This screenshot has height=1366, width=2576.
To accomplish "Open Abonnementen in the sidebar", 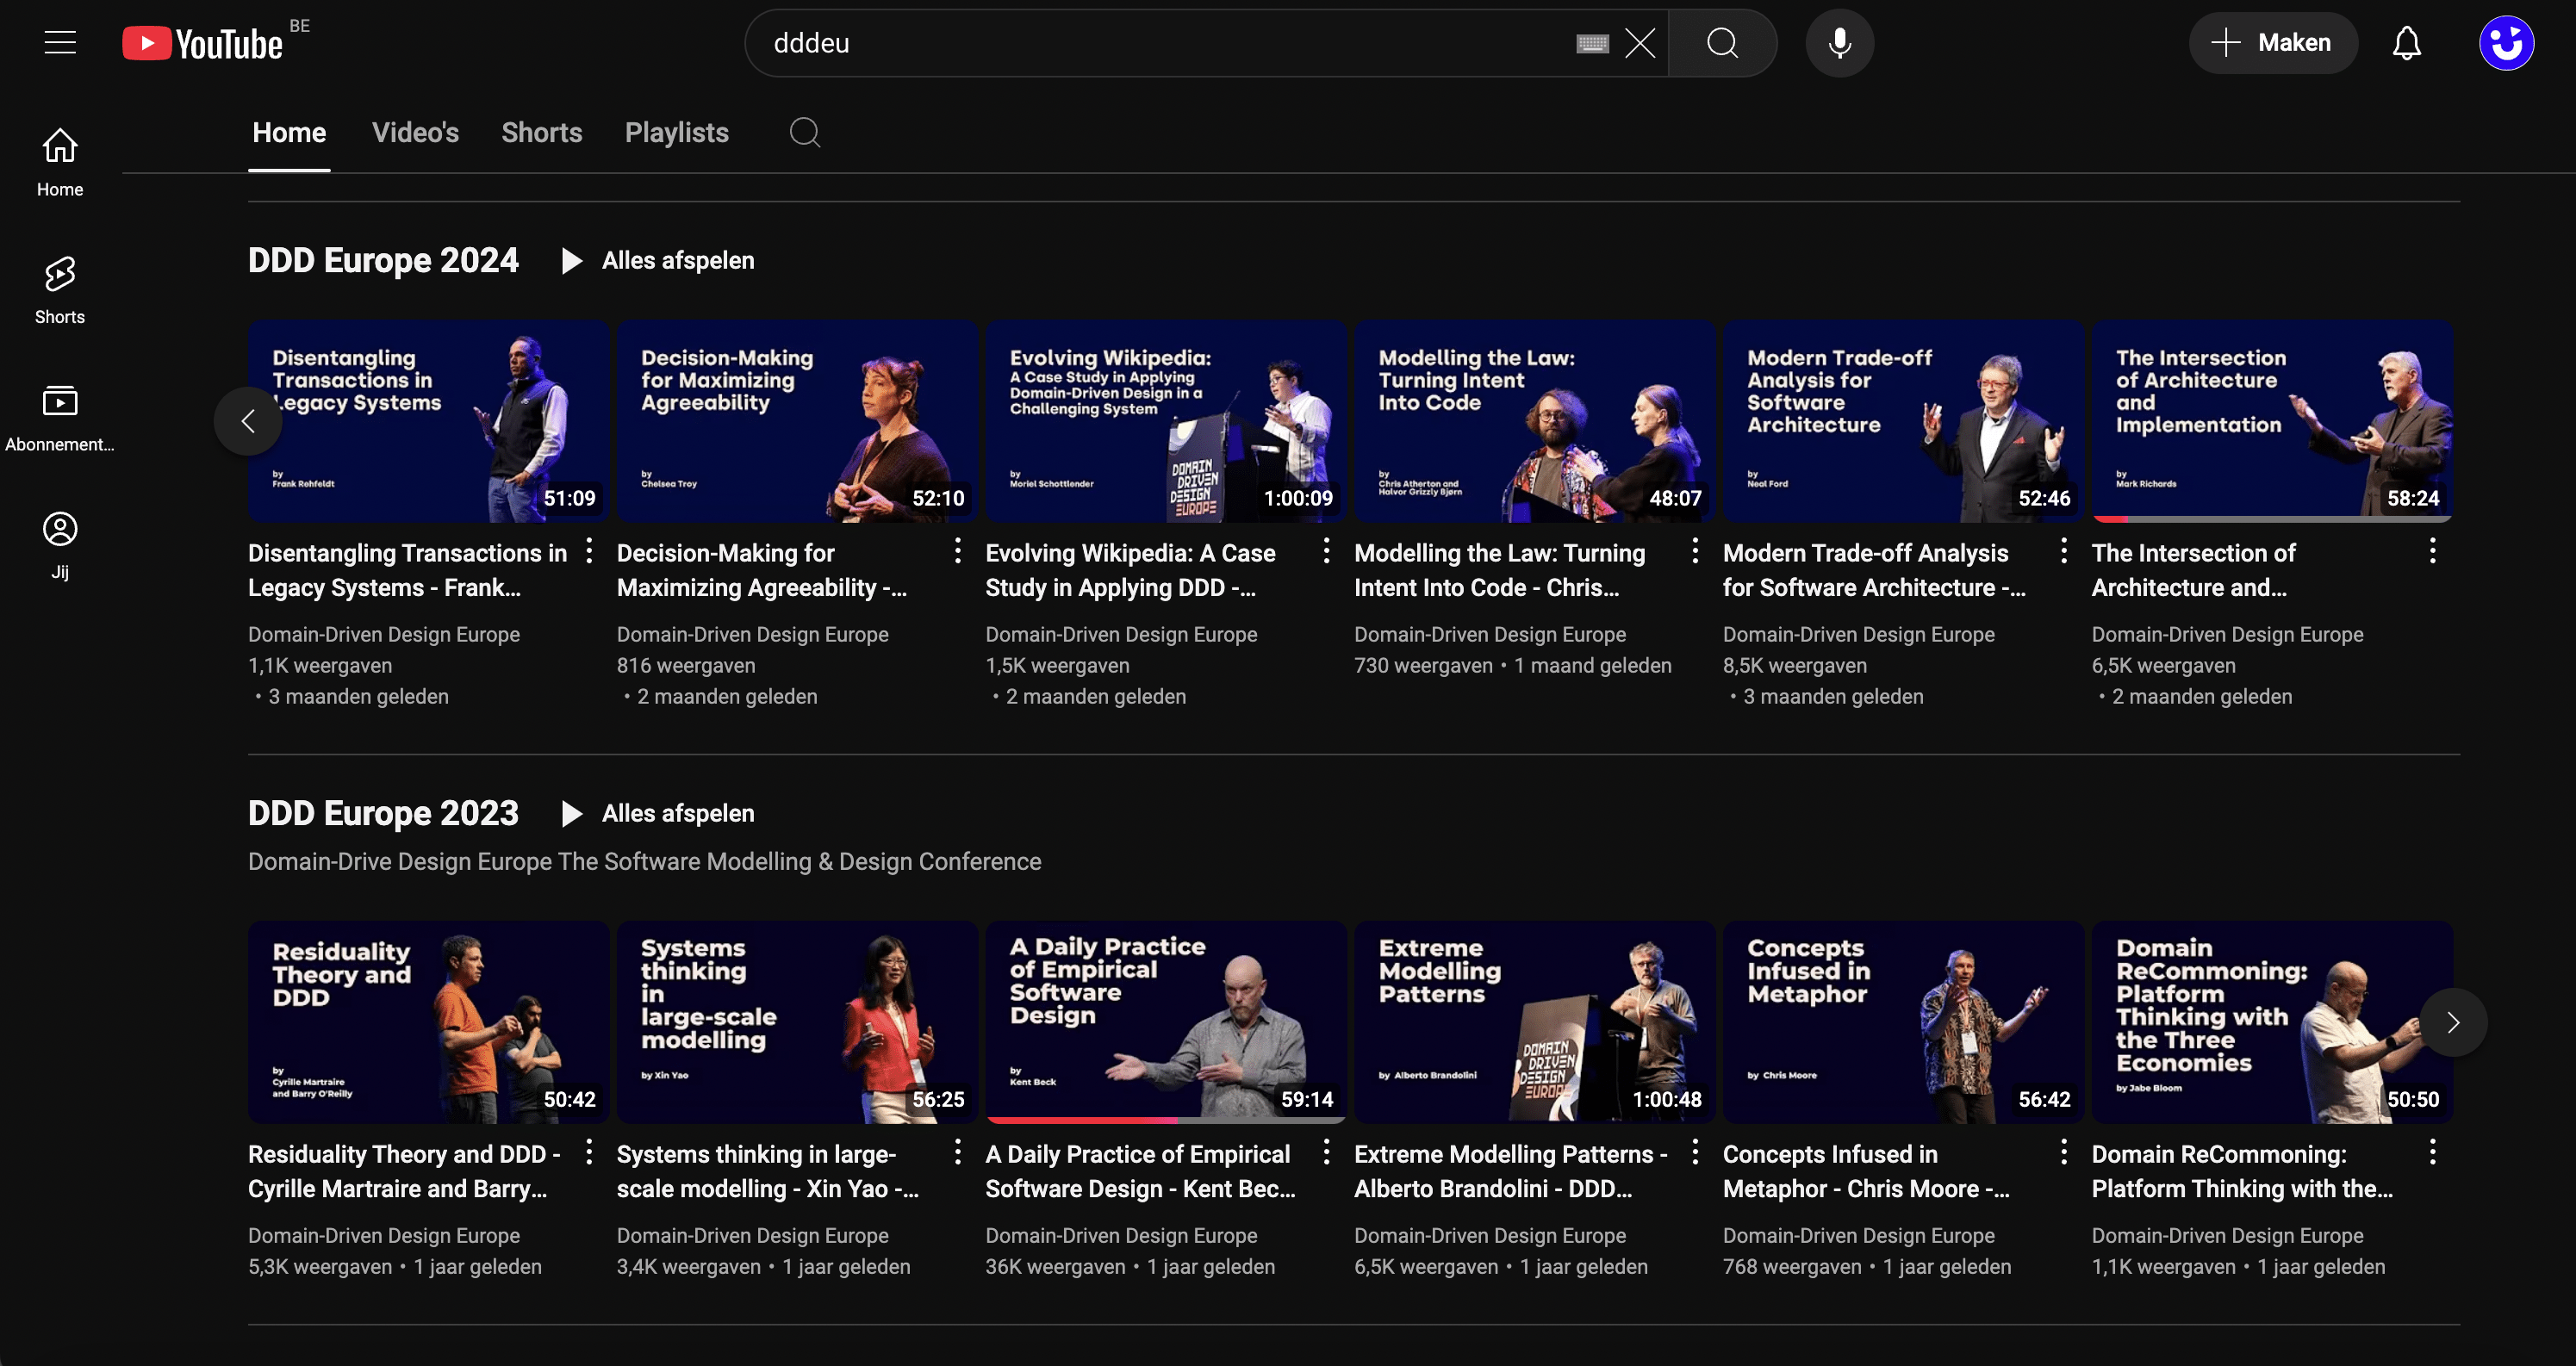I will click(60, 417).
